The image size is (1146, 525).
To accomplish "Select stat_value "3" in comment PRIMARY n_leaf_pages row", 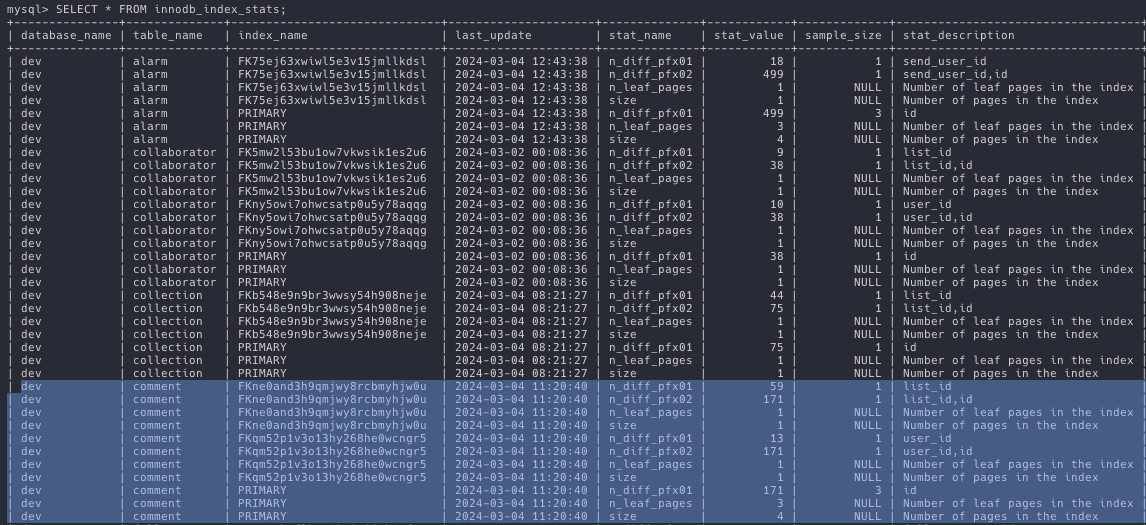I will (x=780, y=503).
